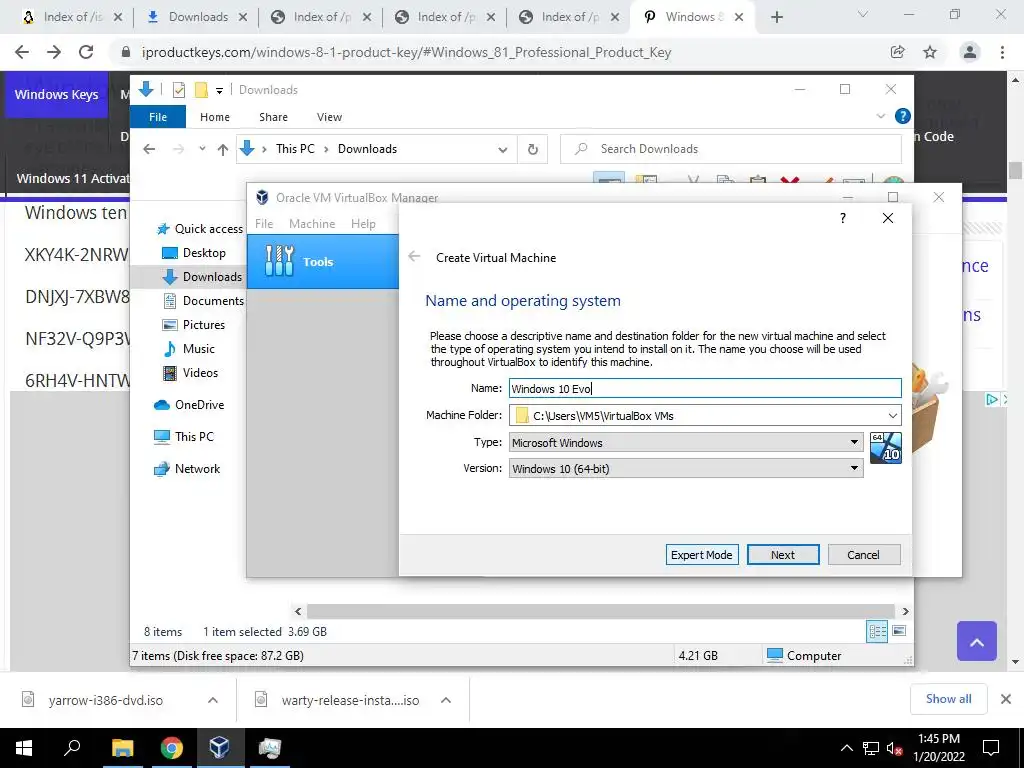Click Explorer back navigation arrow

pyautogui.click(x=150, y=149)
